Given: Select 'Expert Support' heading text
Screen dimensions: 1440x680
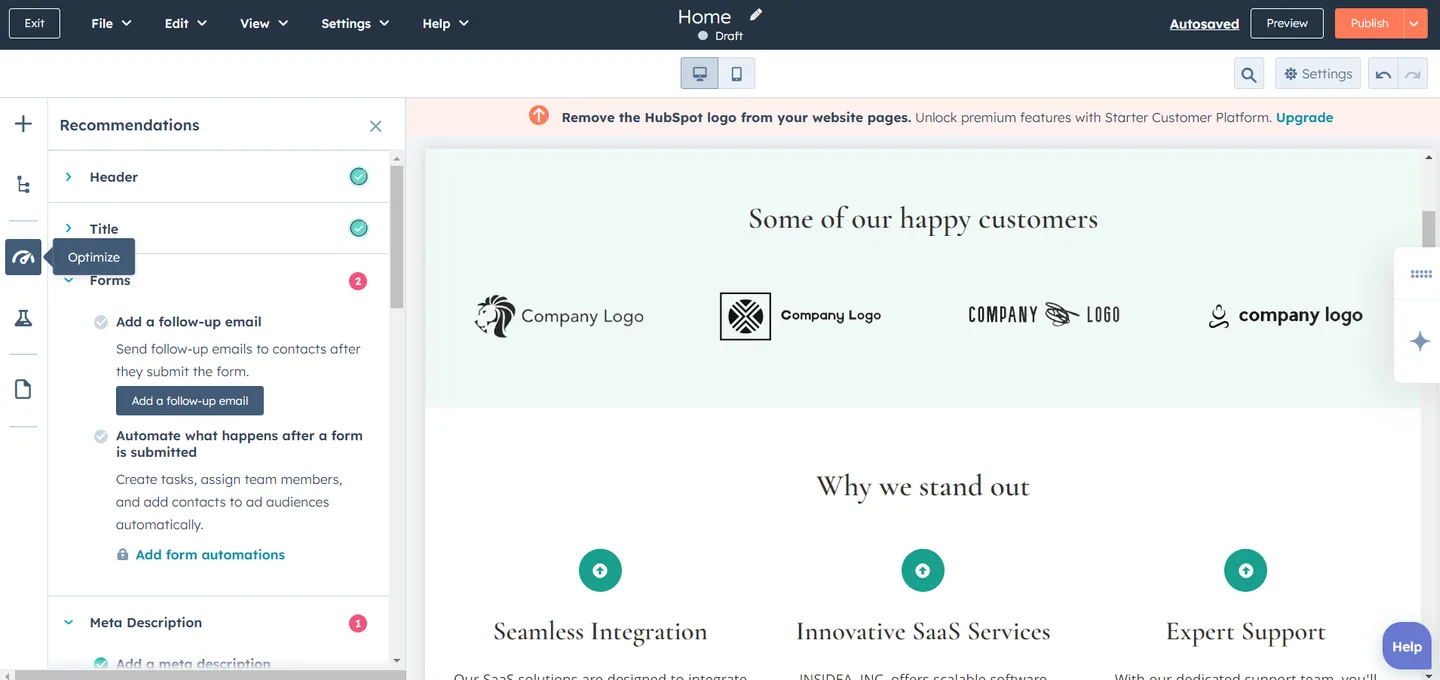Looking at the screenshot, I should coord(1246,632).
